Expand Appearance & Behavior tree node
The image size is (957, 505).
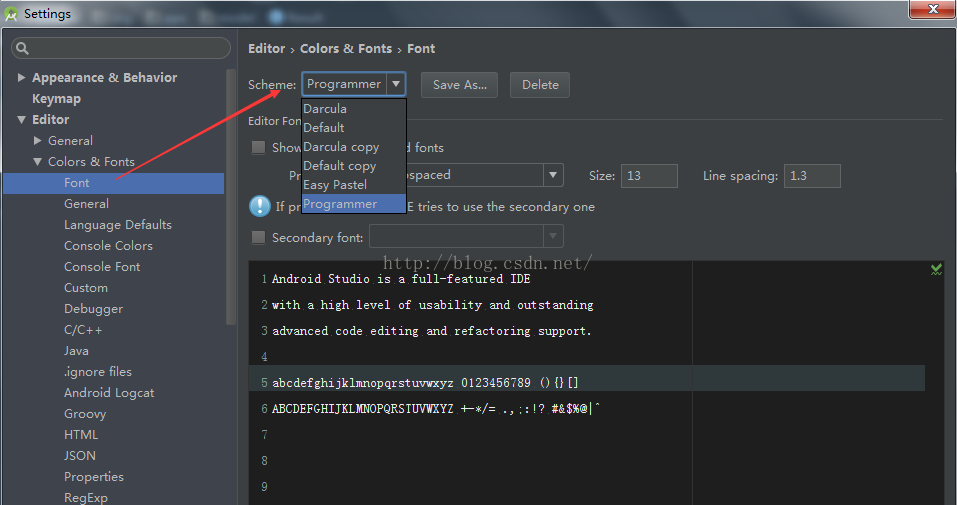pyautogui.click(x=21, y=78)
